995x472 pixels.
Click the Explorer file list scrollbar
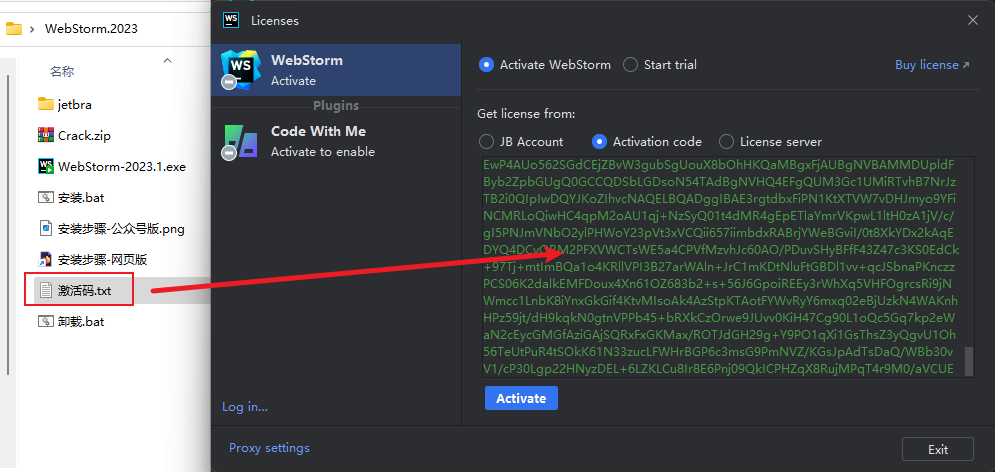(8, 225)
